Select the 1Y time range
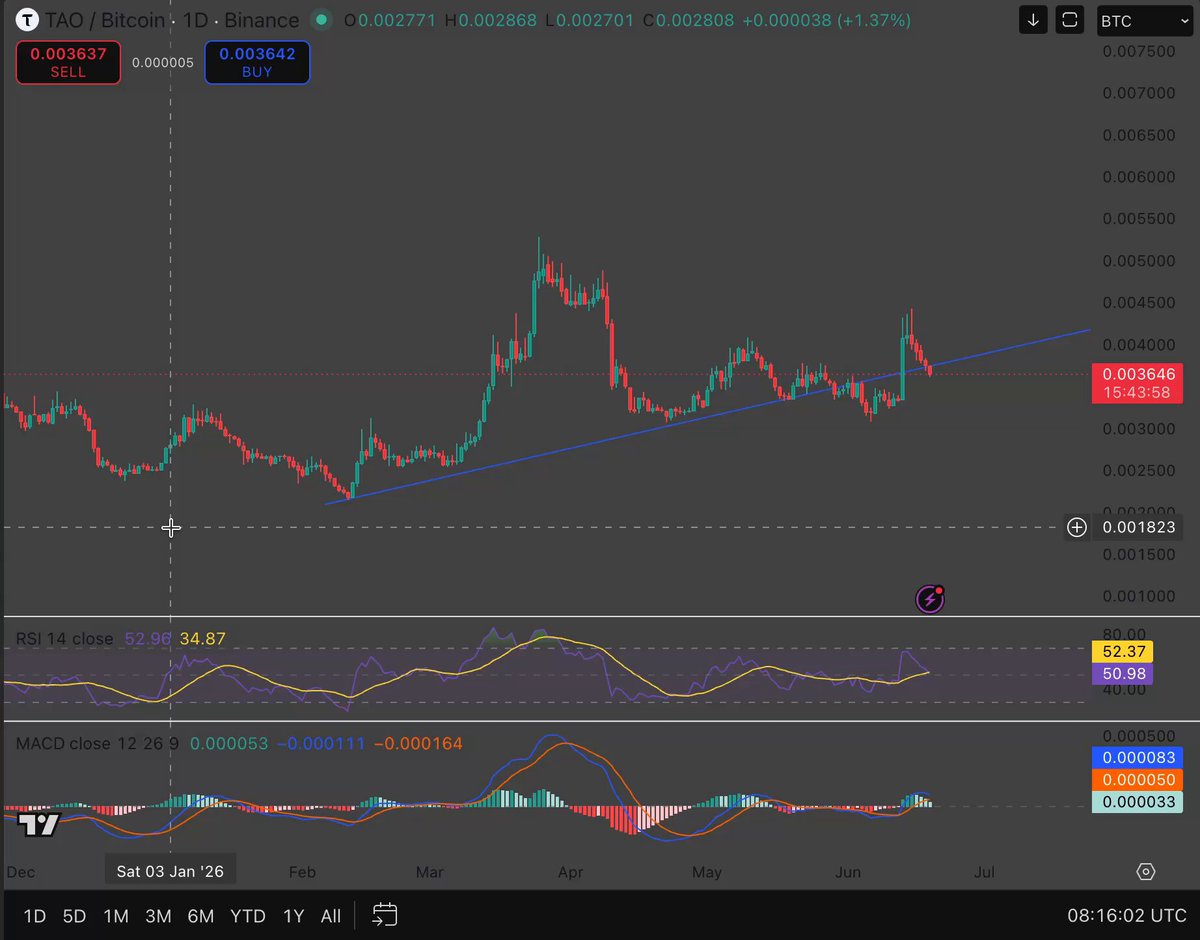 click(293, 916)
